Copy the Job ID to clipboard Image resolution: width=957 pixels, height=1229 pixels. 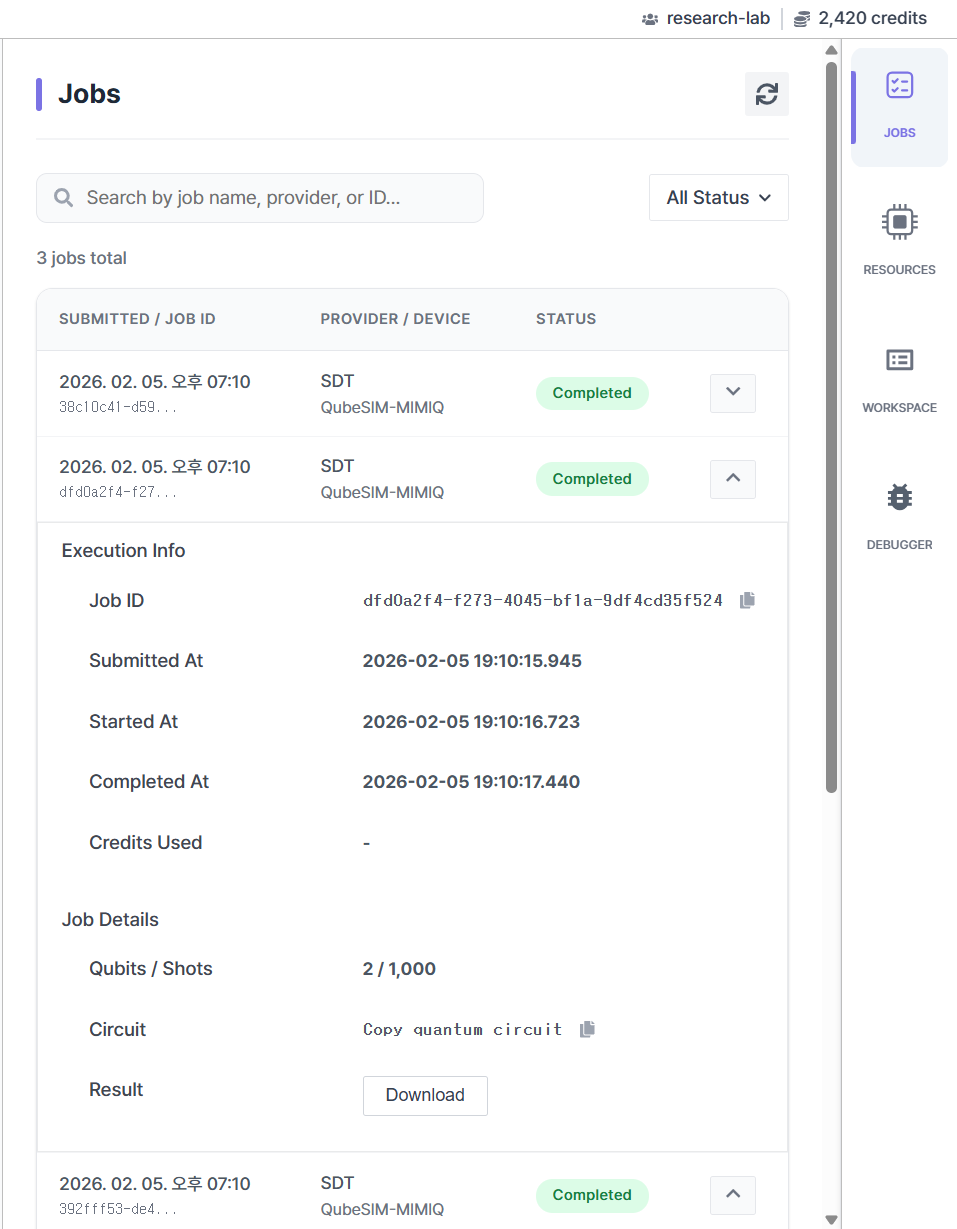(747, 601)
